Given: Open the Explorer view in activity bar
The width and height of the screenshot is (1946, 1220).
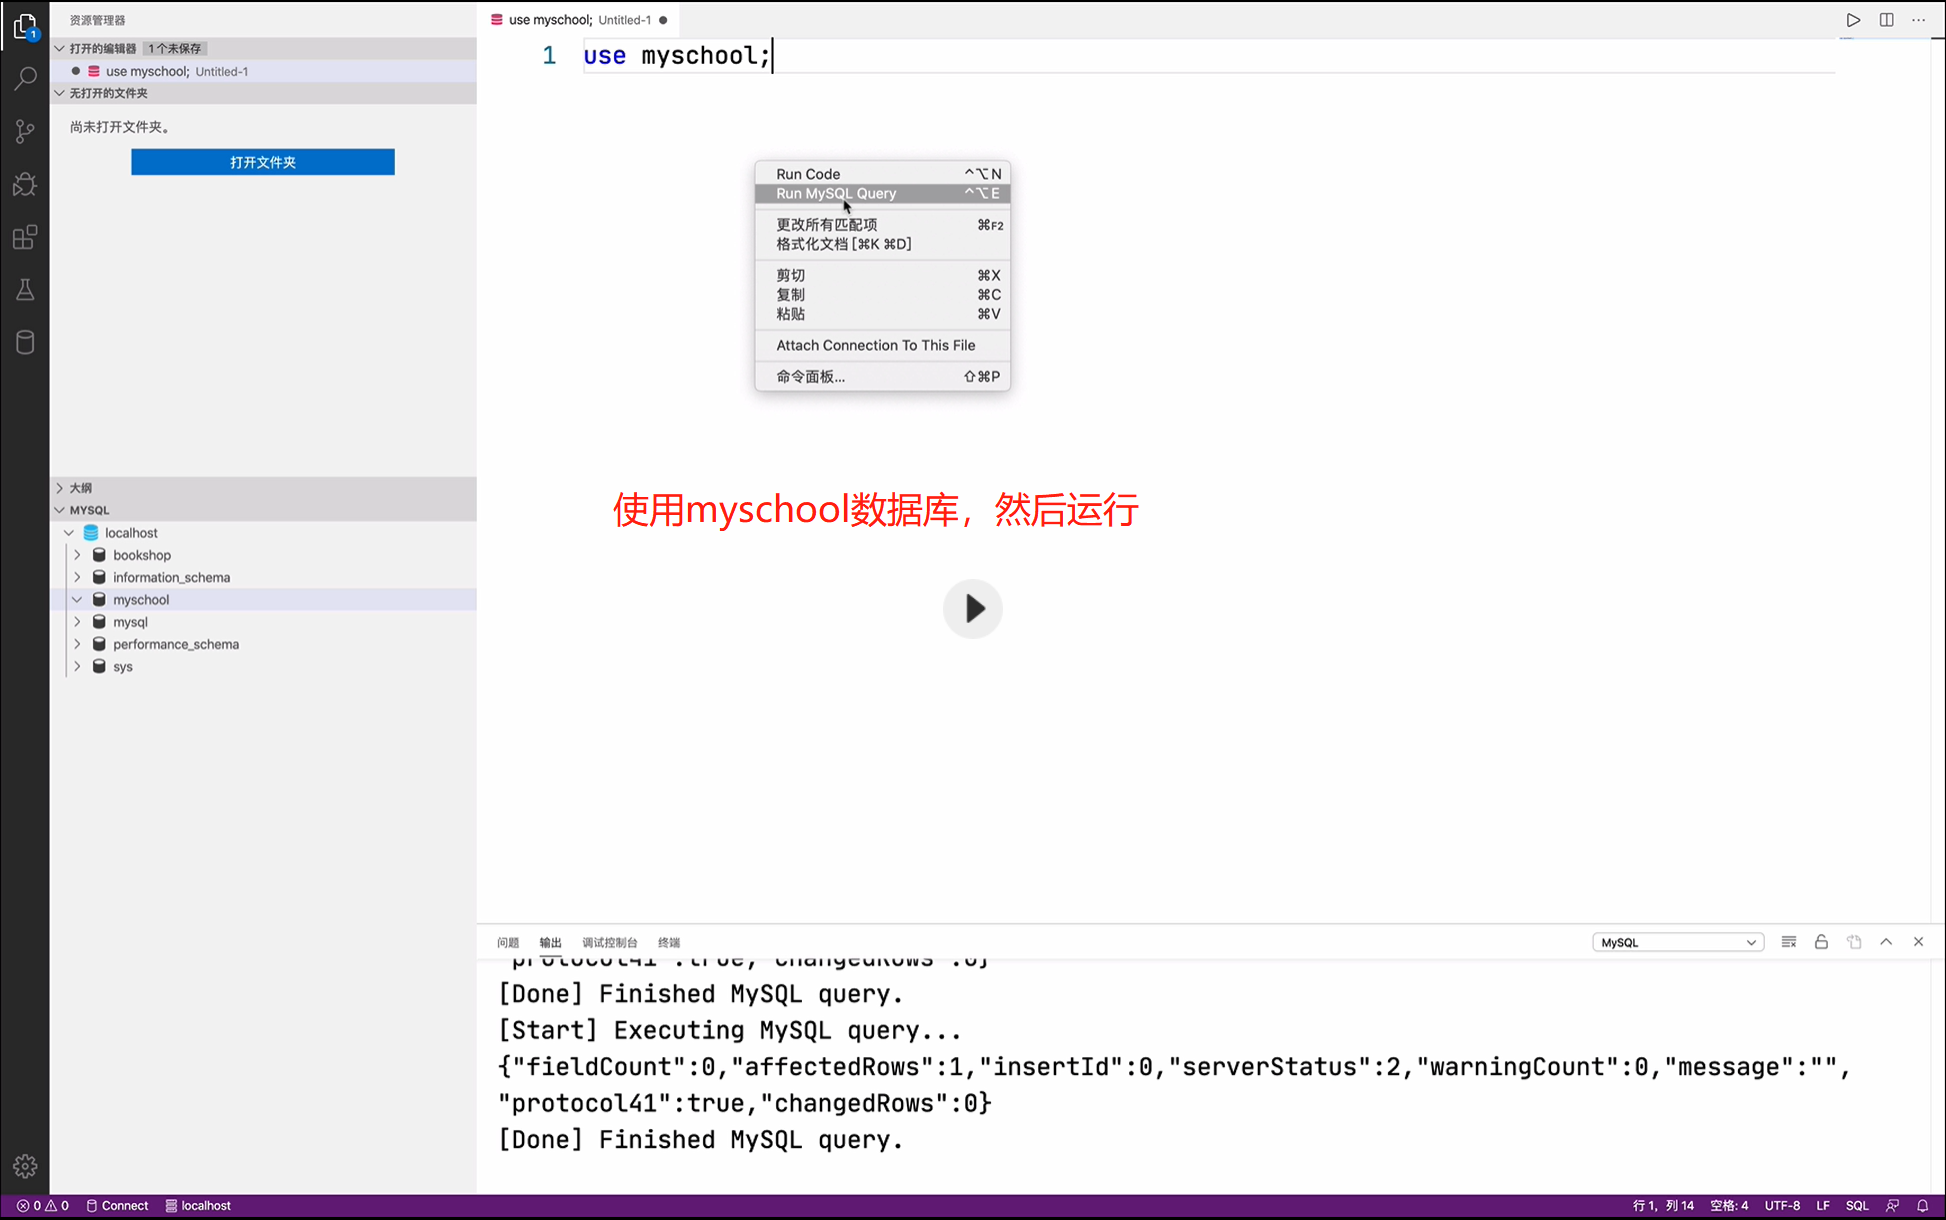Looking at the screenshot, I should (25, 26).
